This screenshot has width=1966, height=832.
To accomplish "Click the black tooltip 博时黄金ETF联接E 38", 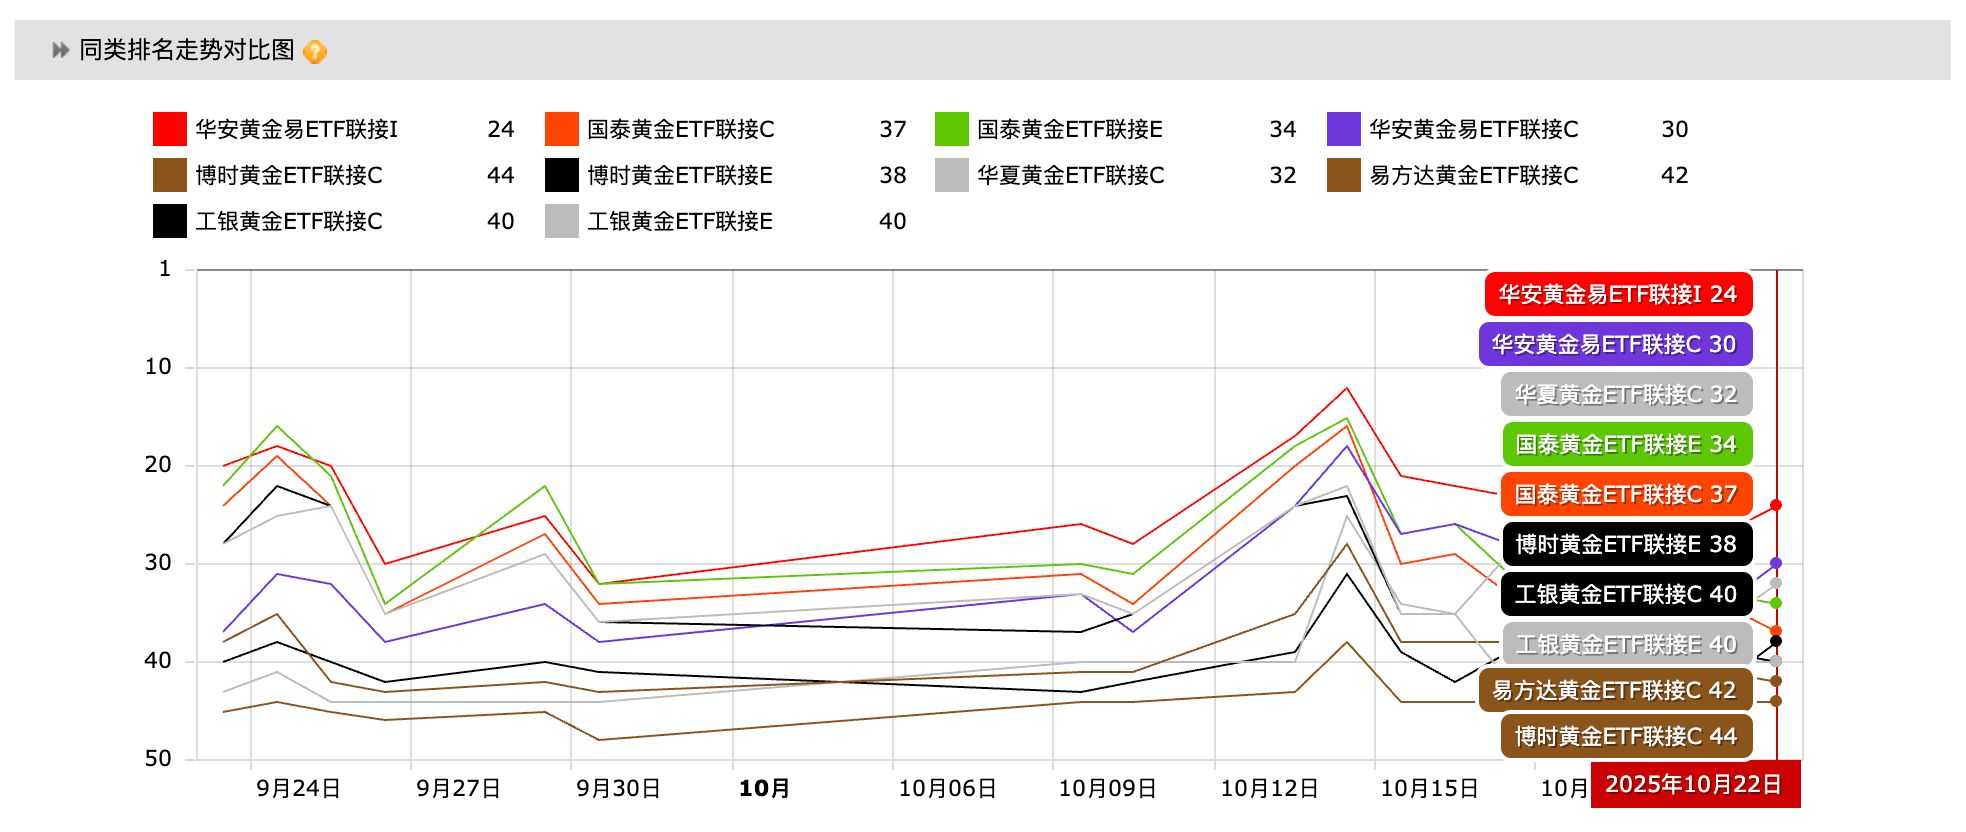I will (x=1627, y=544).
